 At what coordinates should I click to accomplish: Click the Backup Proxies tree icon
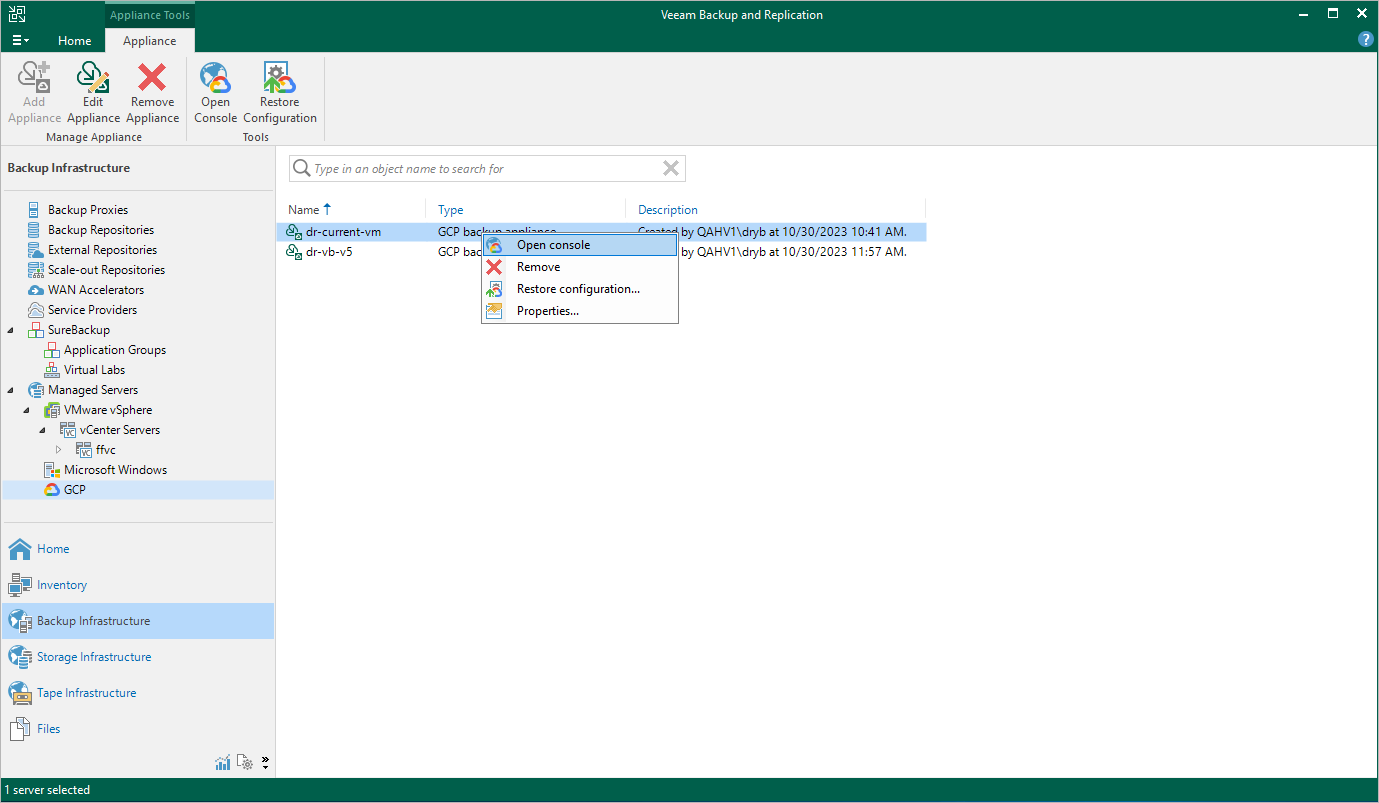click(36, 210)
